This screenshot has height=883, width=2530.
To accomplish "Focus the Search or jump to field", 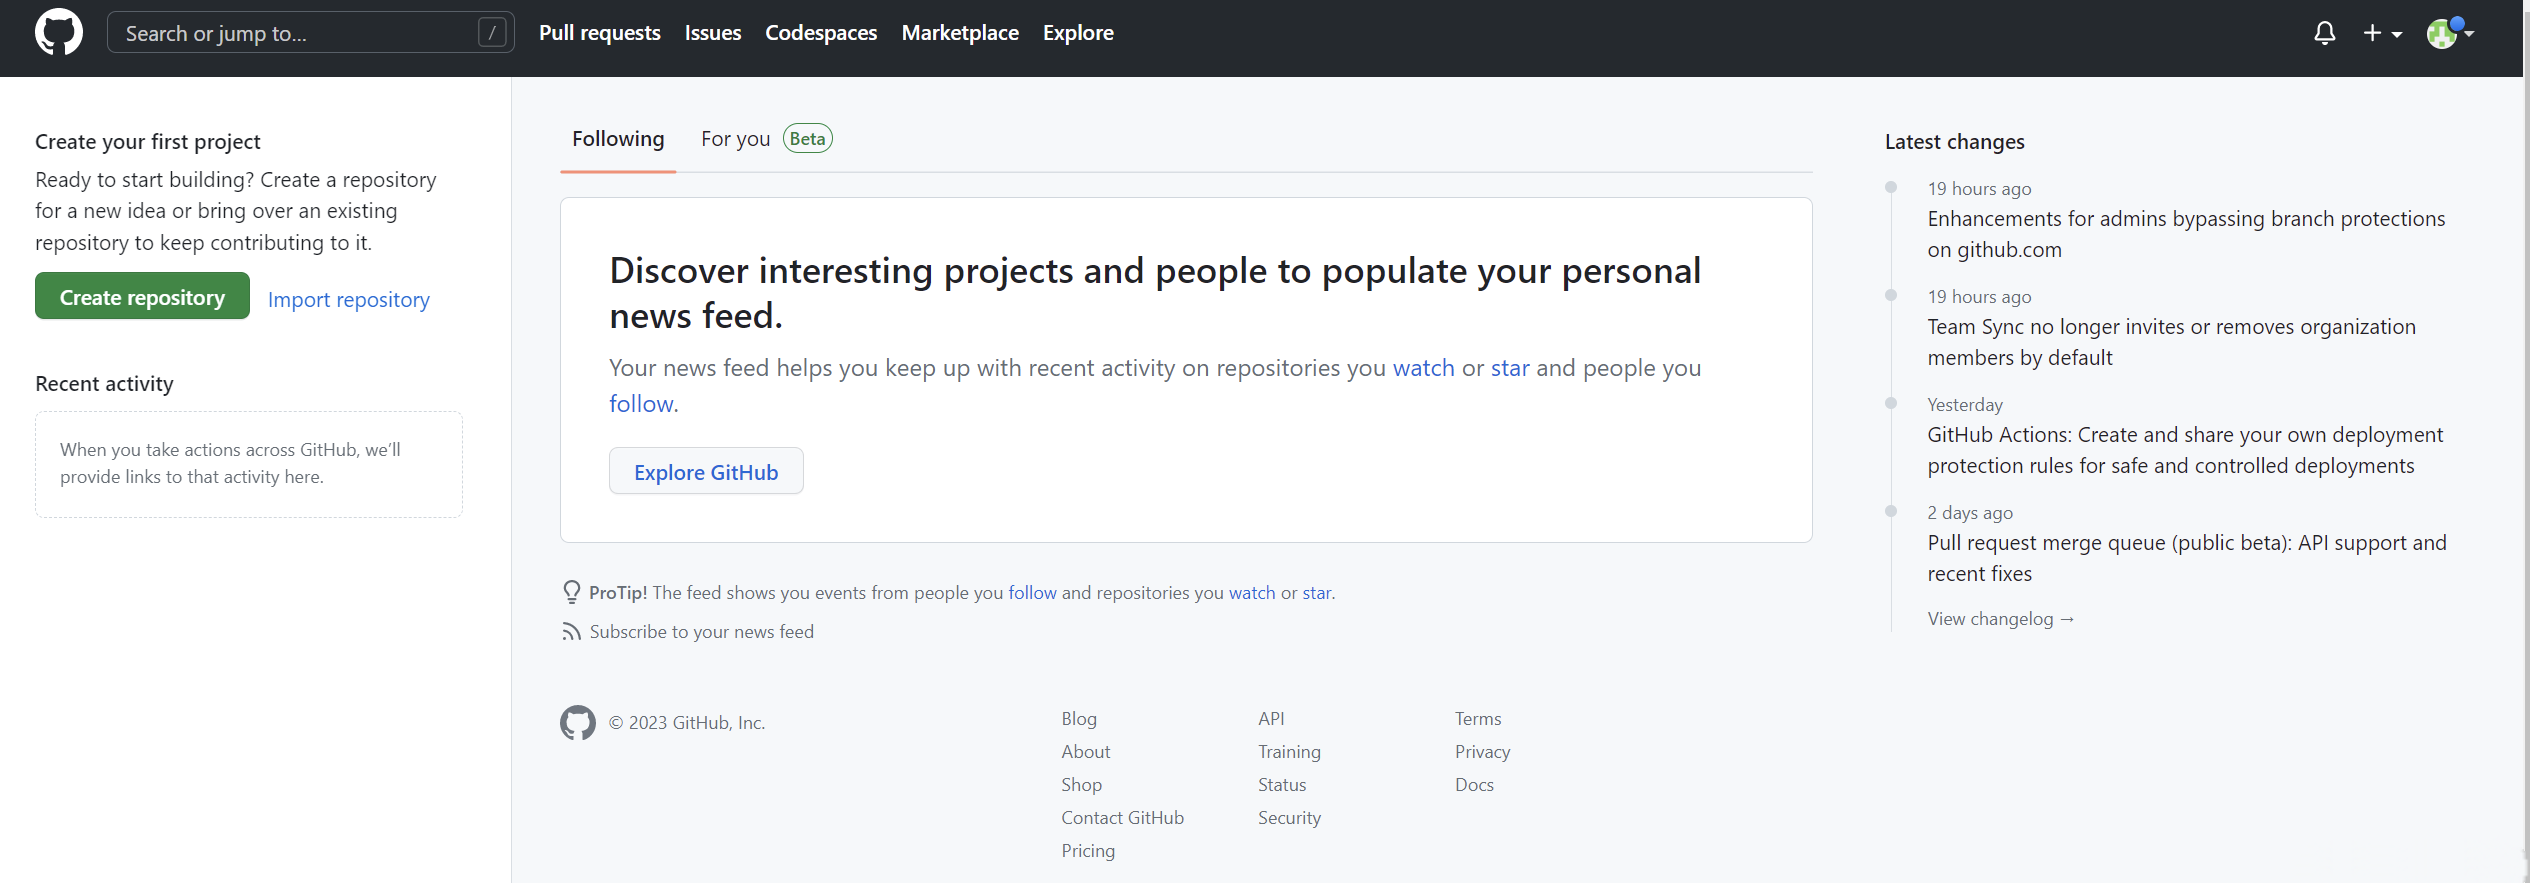I will point(311,33).
